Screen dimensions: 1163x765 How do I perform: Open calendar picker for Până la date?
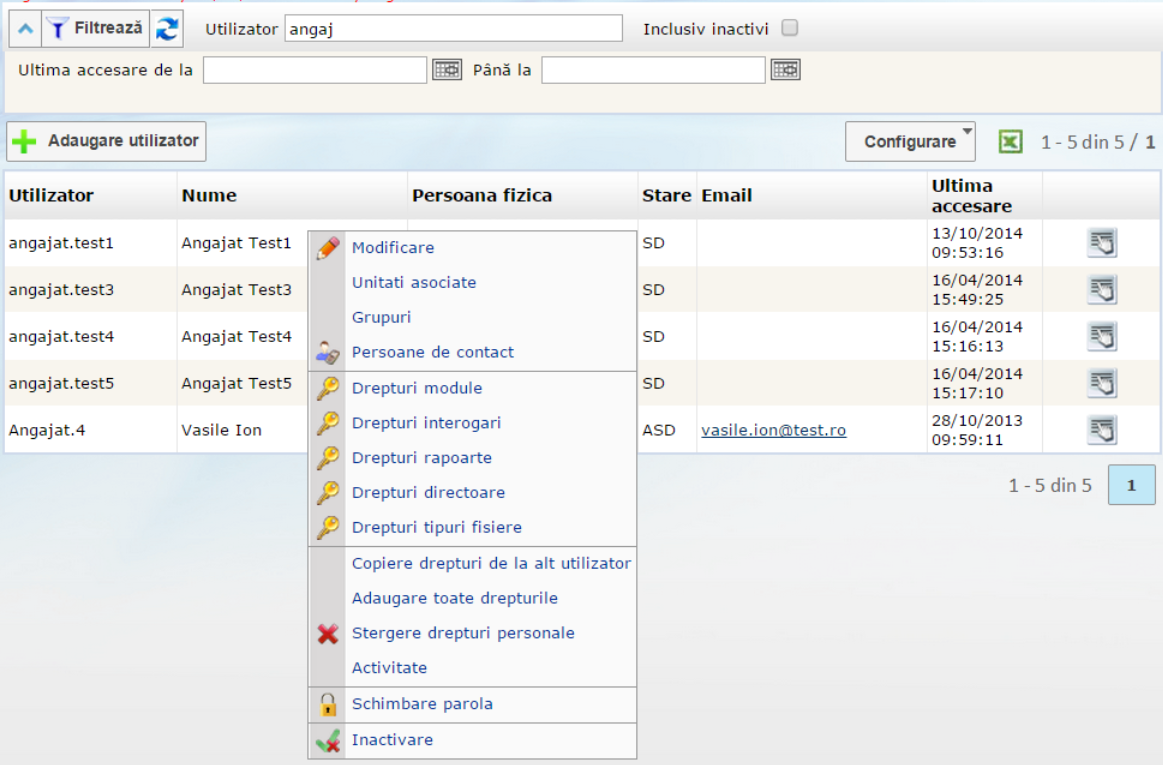point(786,70)
